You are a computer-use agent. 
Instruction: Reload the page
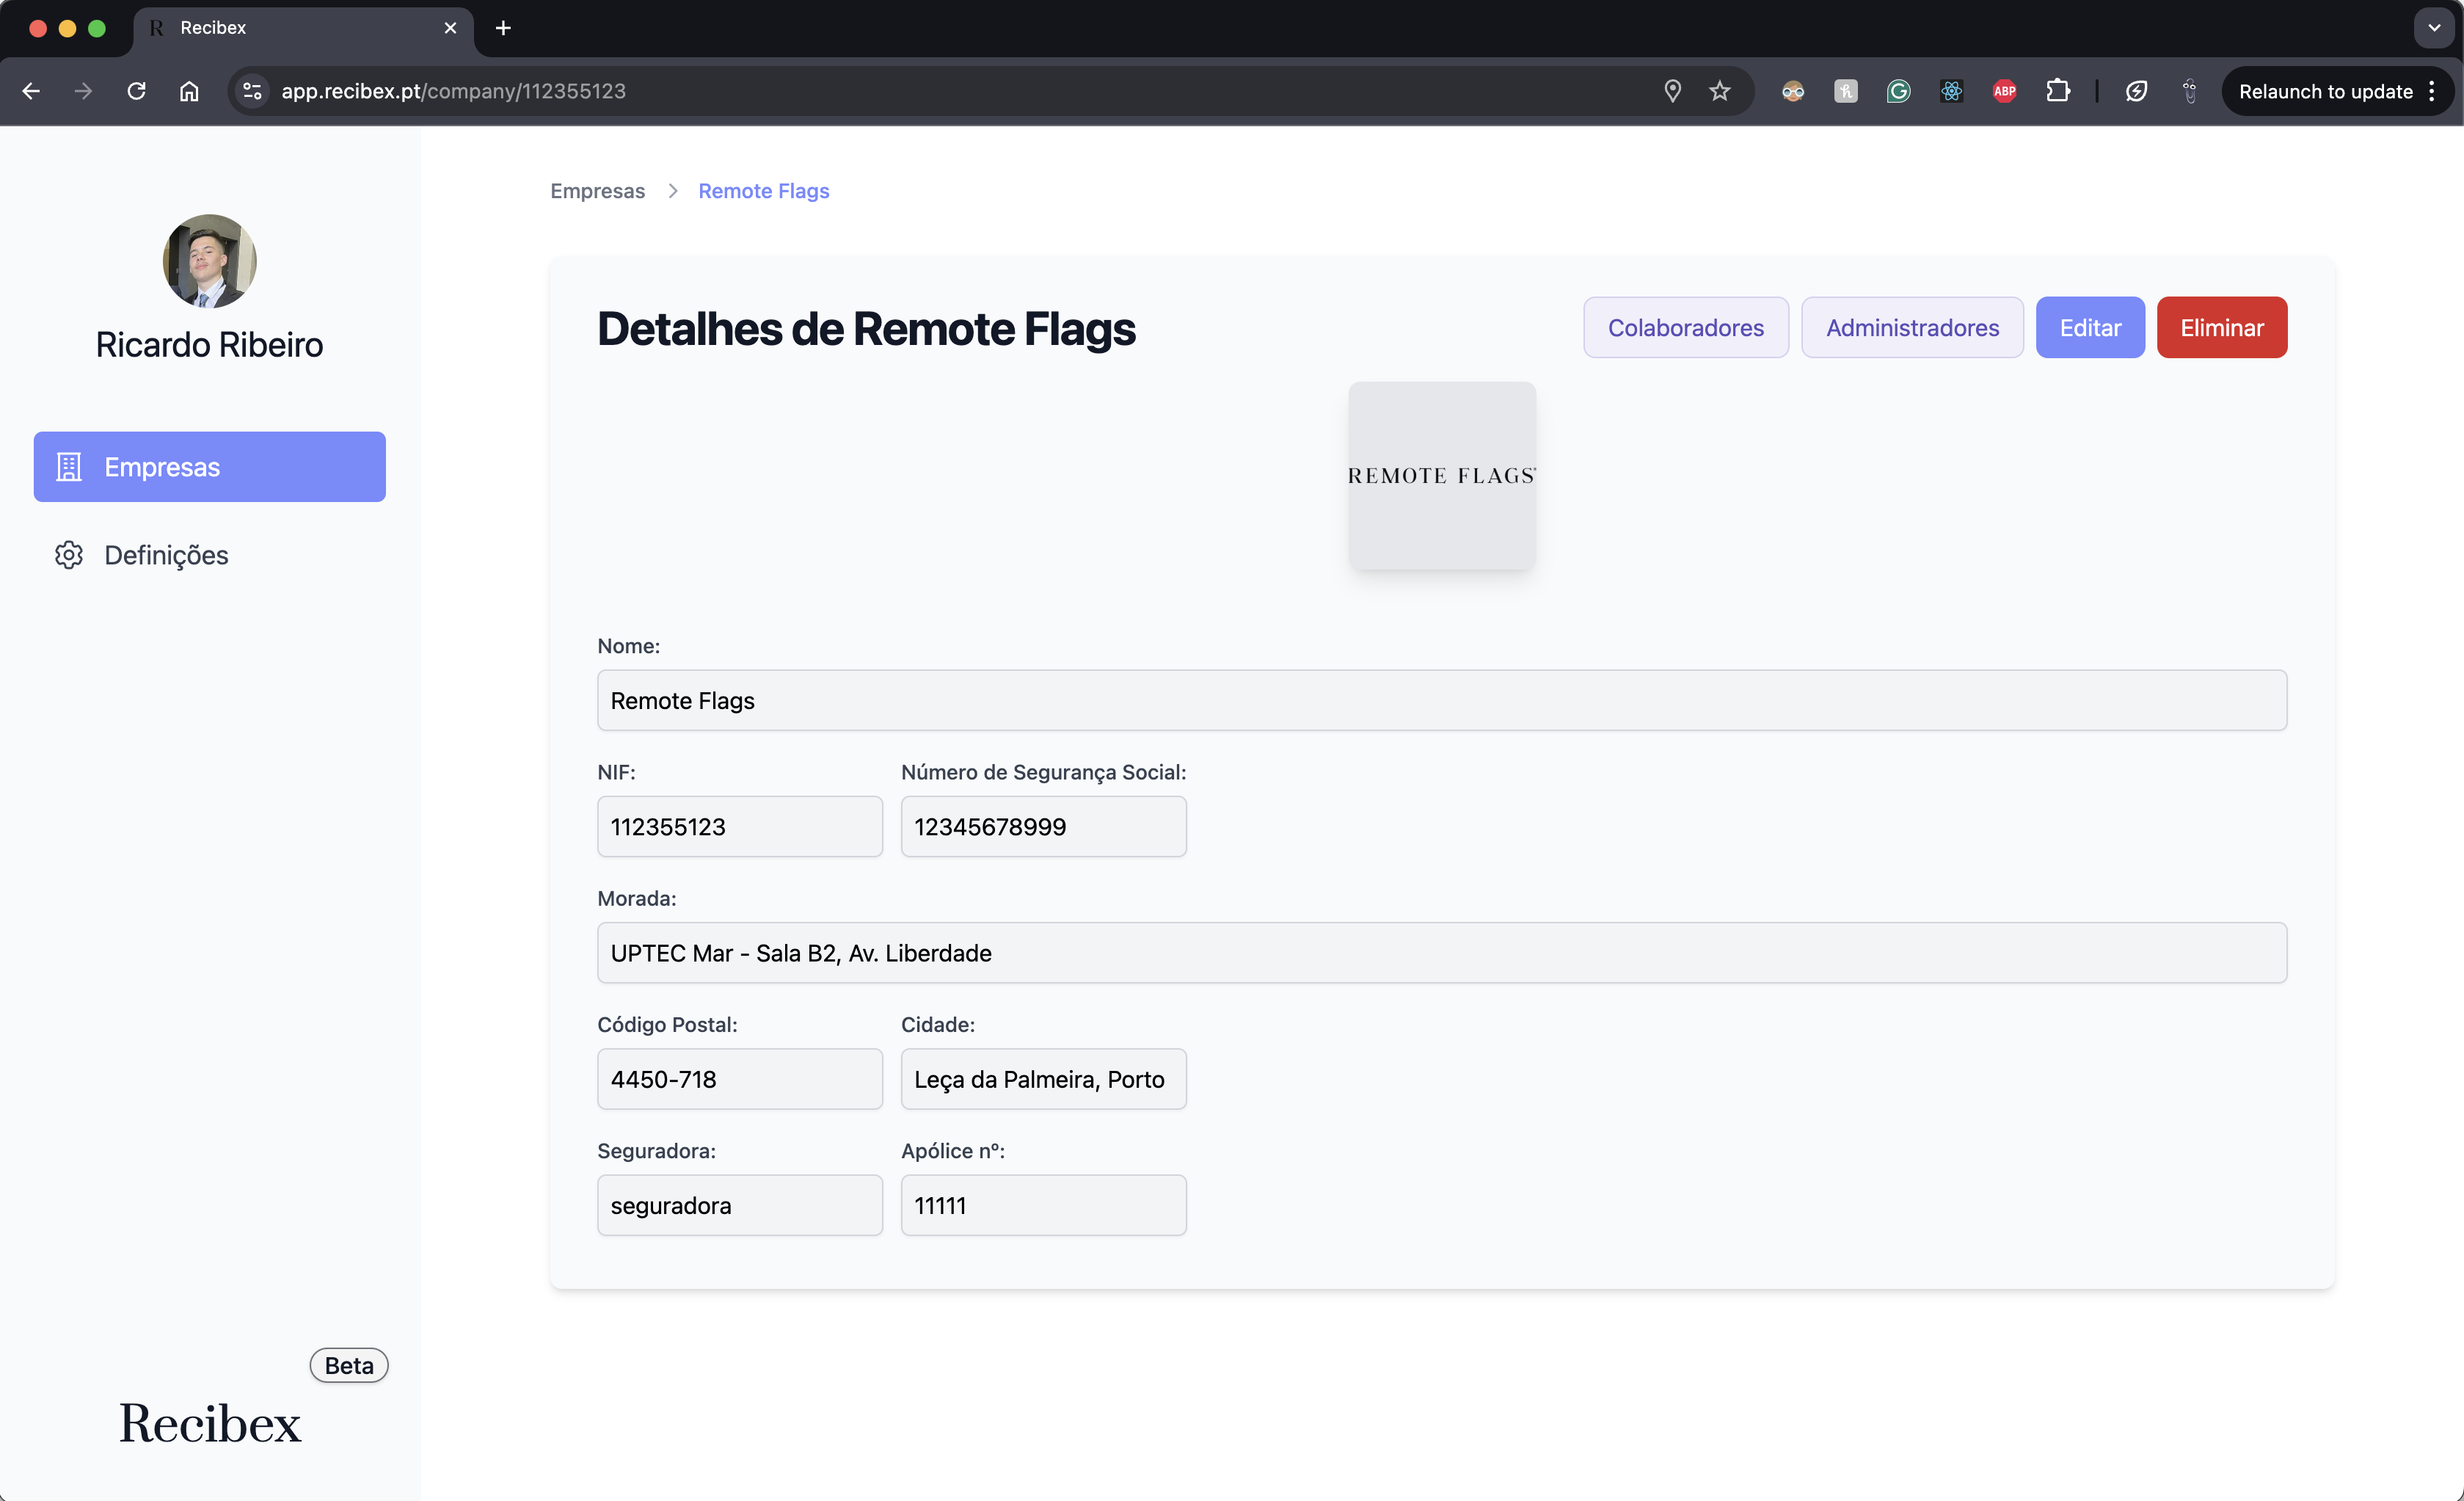pos(137,91)
